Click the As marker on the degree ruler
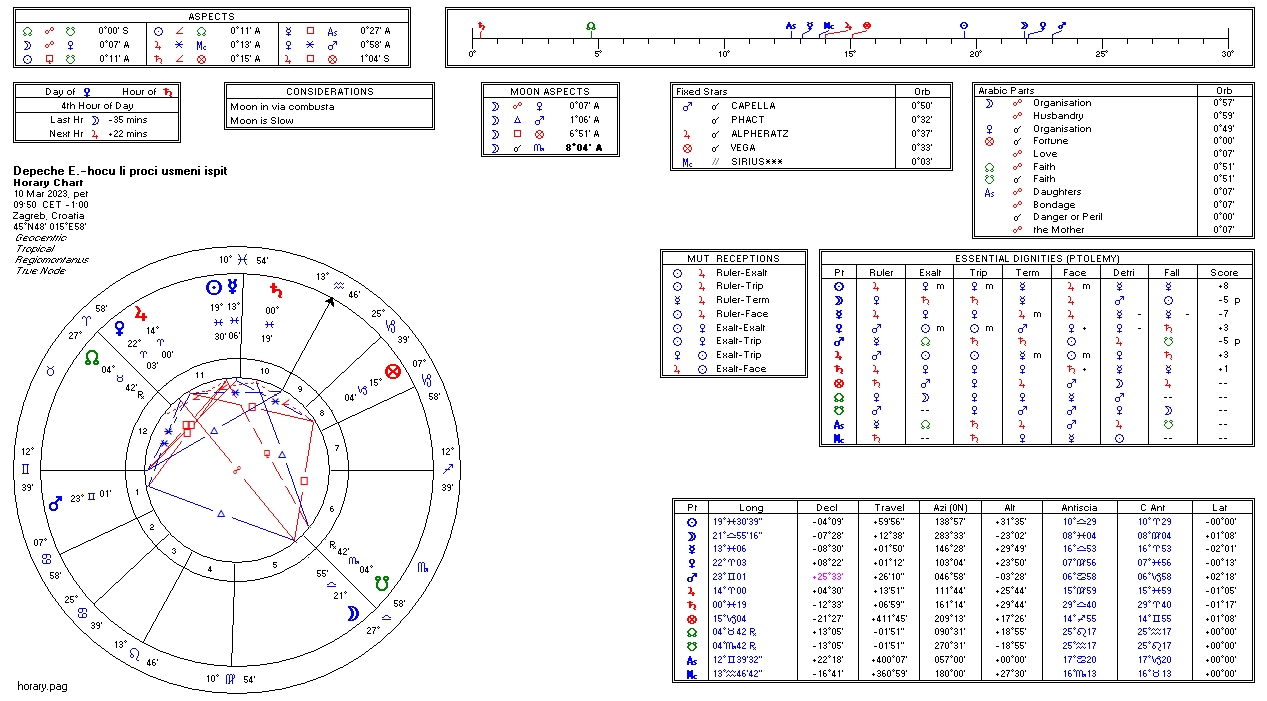Image resolution: width=1267 pixels, height=701 pixels. point(791,26)
